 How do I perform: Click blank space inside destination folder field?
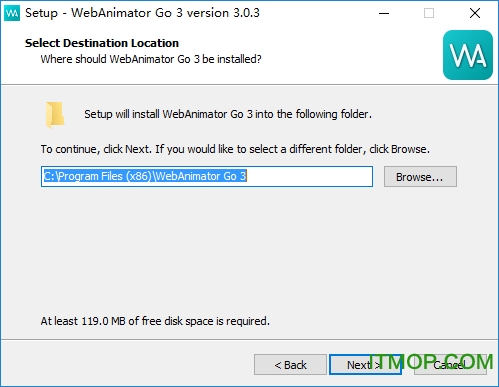click(x=308, y=176)
